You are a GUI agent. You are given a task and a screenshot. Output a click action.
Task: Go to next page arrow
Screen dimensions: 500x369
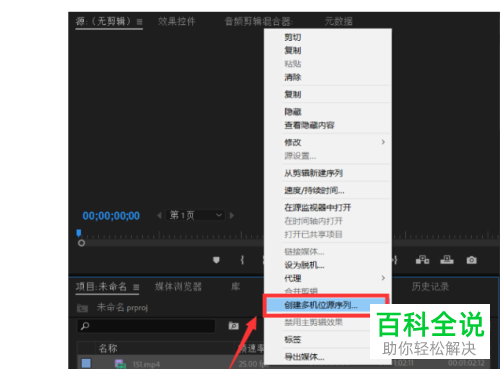232,215
